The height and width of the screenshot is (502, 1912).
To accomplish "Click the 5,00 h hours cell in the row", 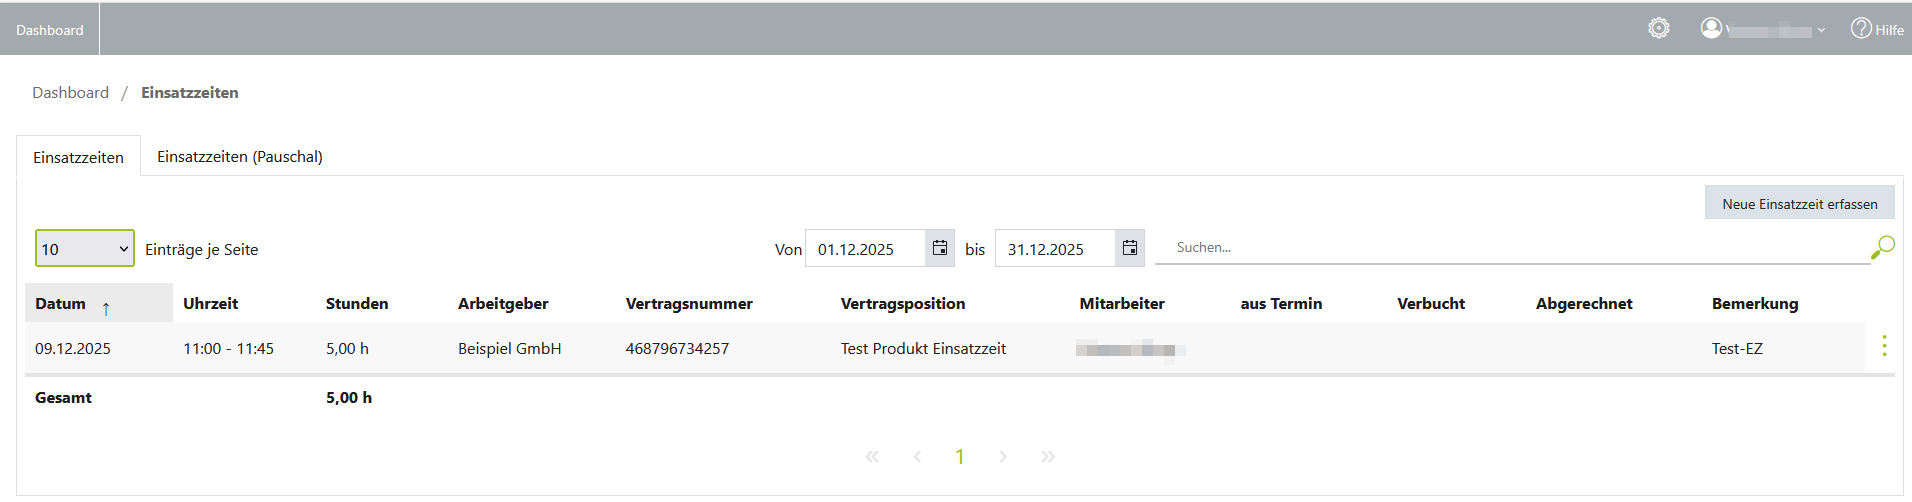I will [x=347, y=348].
